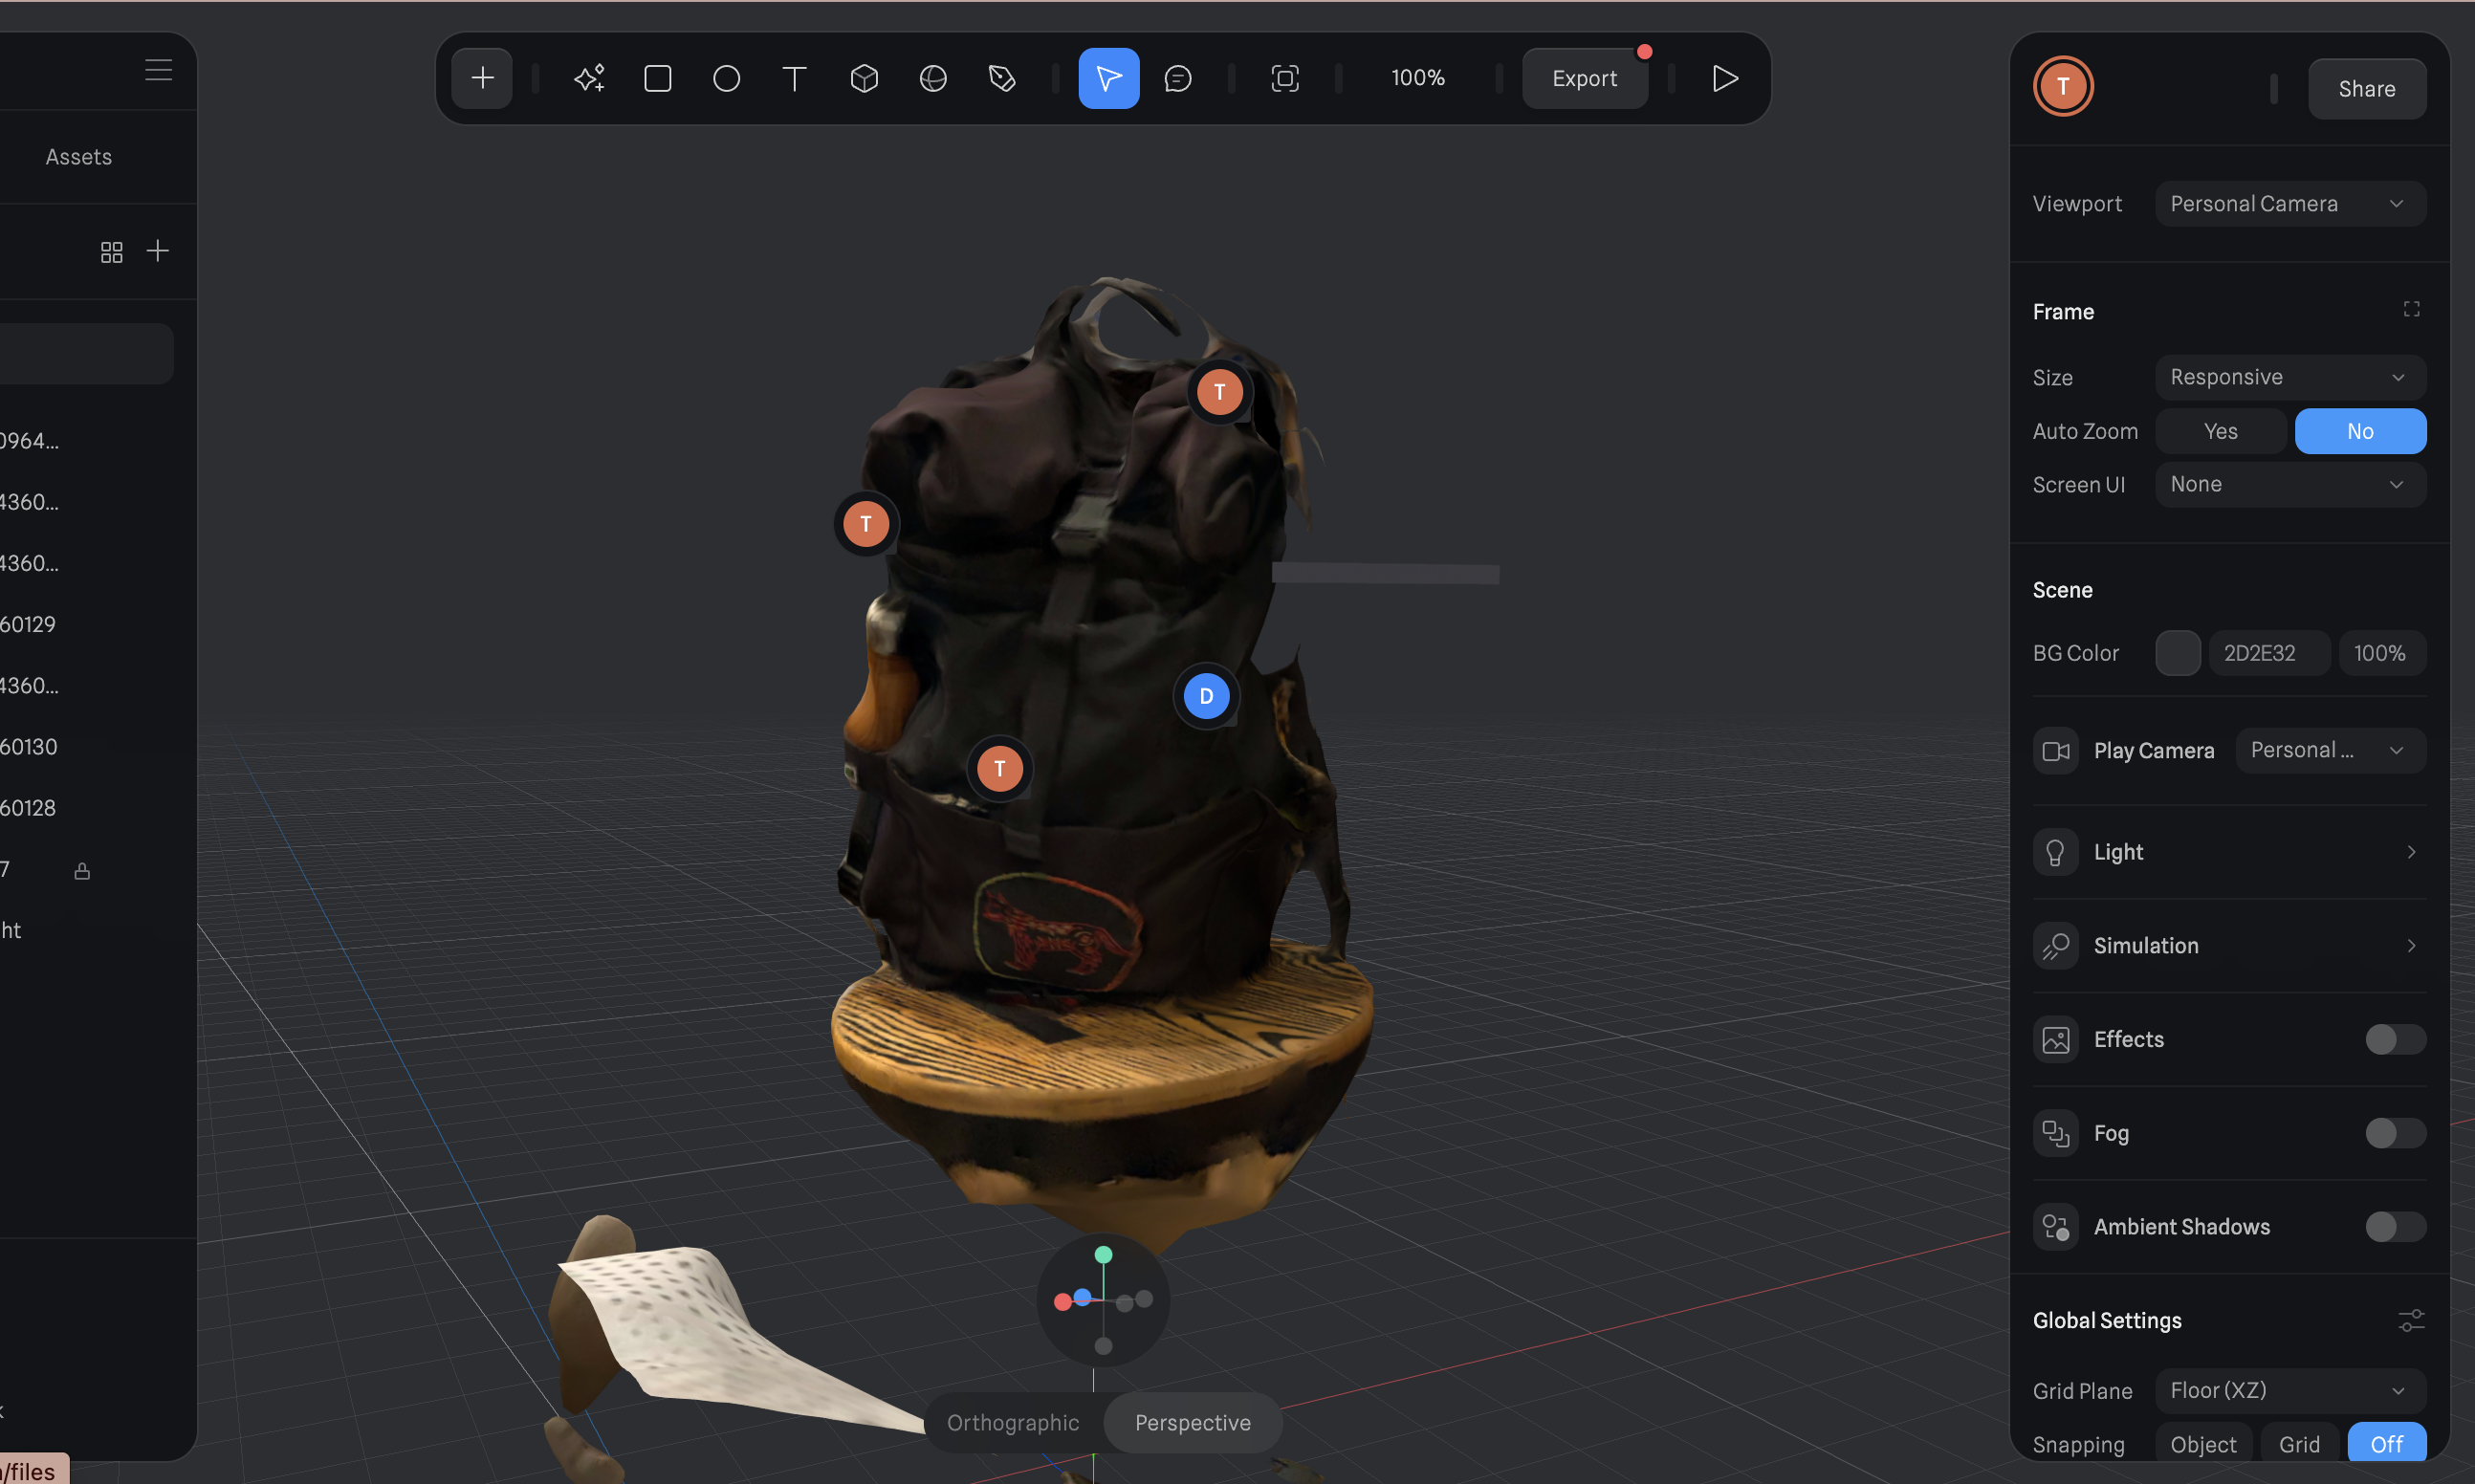This screenshot has width=2475, height=1484.
Task: Select the Ellipse shape tool
Action: pyautogui.click(x=727, y=78)
